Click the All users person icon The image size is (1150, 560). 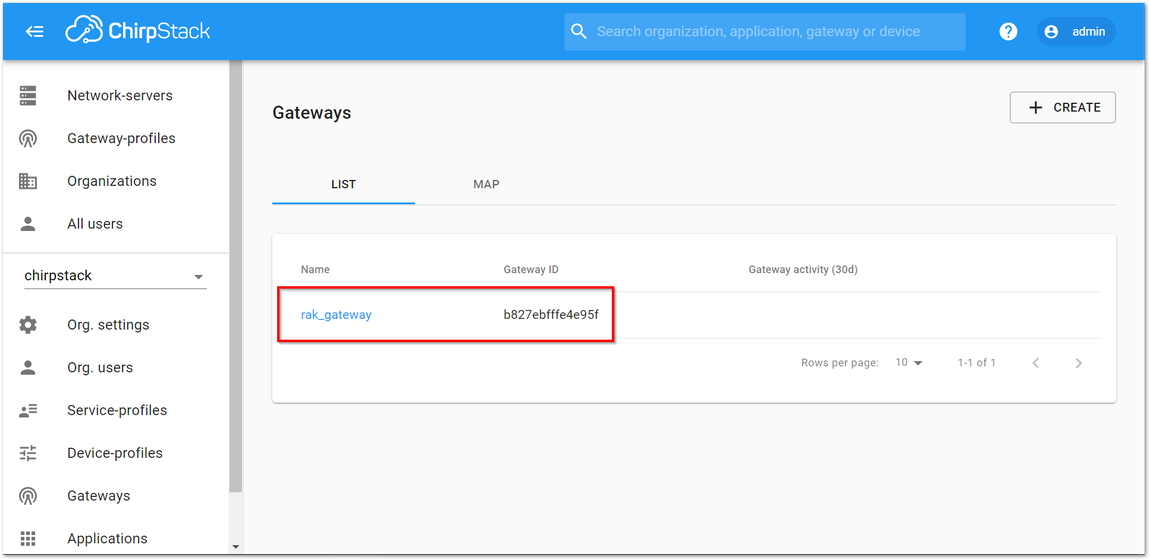pyautogui.click(x=28, y=224)
